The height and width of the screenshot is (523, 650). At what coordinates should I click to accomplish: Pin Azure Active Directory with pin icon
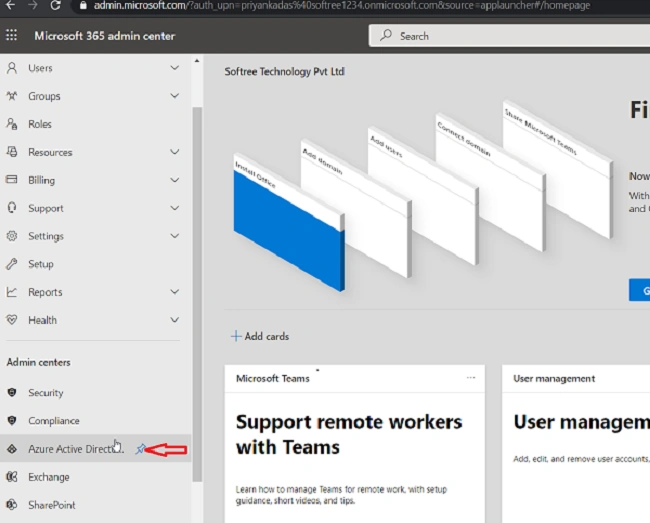tap(140, 449)
